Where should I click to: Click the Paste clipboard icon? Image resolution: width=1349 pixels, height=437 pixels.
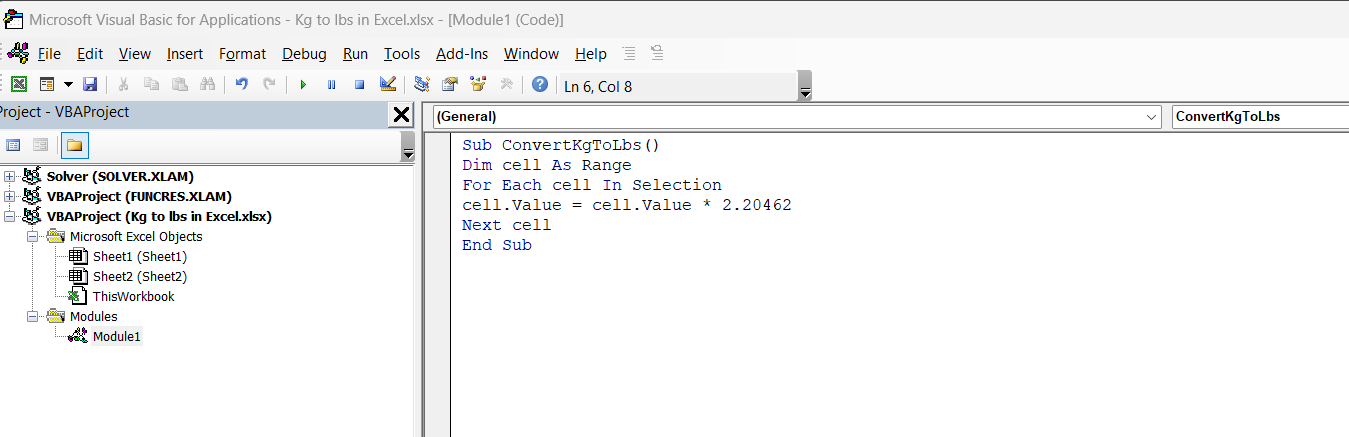[179, 85]
